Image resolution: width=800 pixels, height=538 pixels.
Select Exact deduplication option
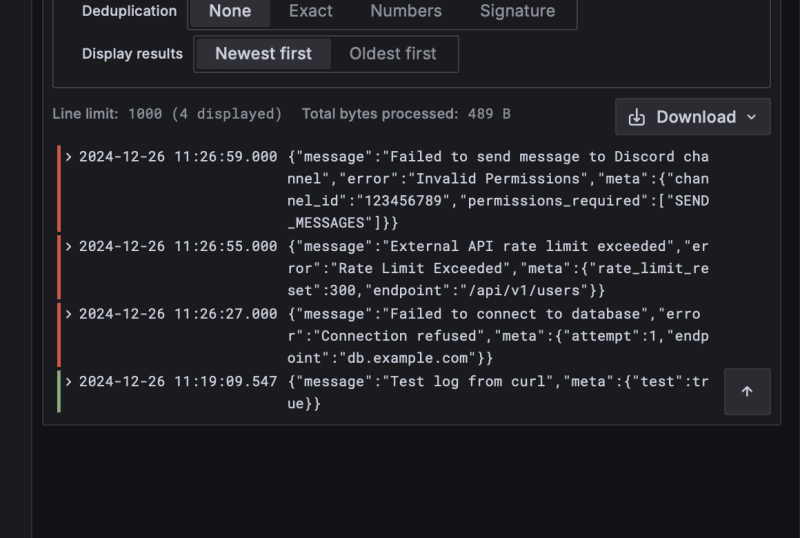point(310,11)
